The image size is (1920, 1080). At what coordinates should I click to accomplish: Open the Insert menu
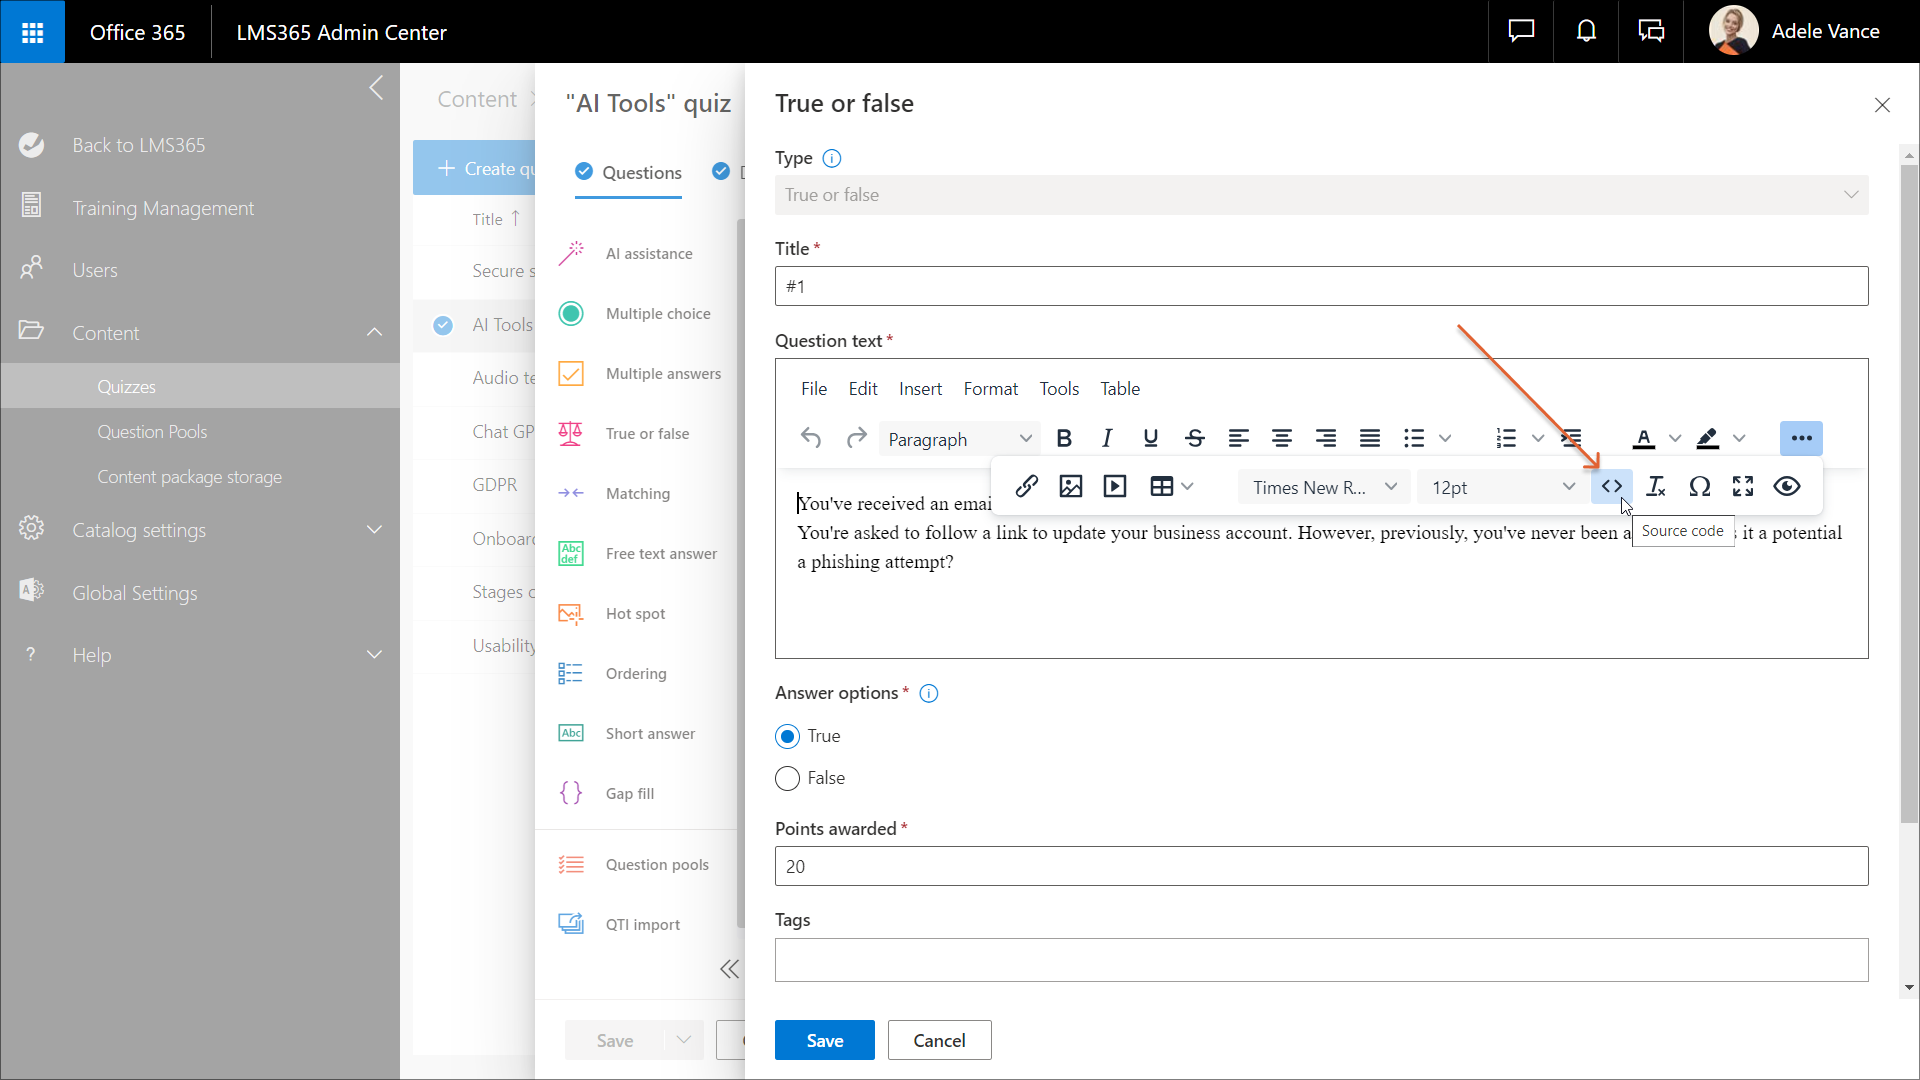(920, 389)
